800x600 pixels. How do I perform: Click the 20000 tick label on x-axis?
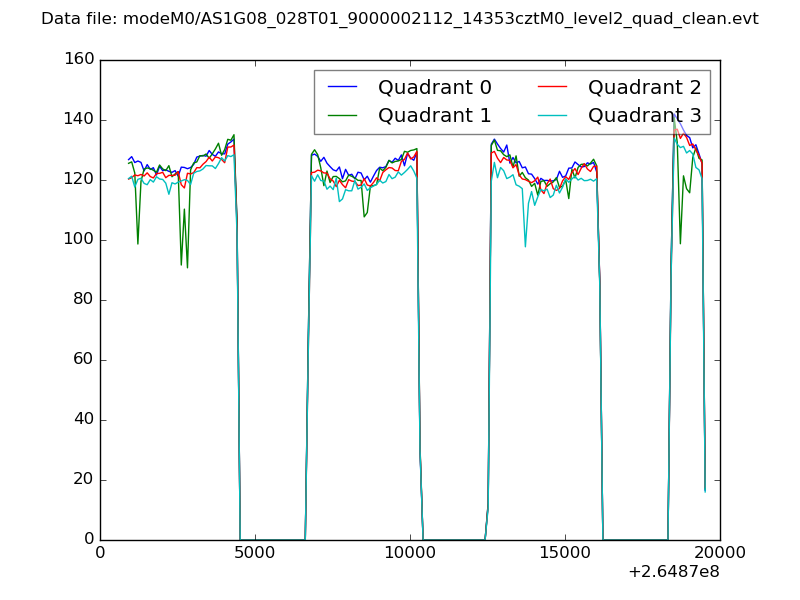720,553
